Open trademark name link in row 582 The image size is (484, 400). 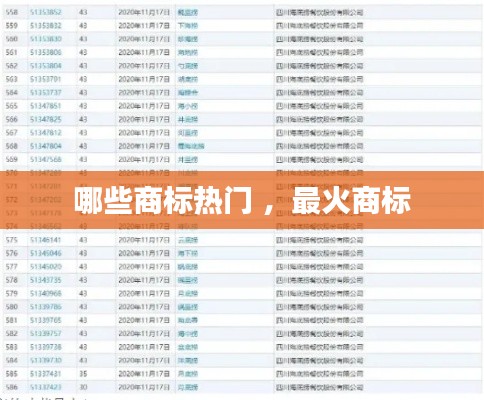[188, 334]
